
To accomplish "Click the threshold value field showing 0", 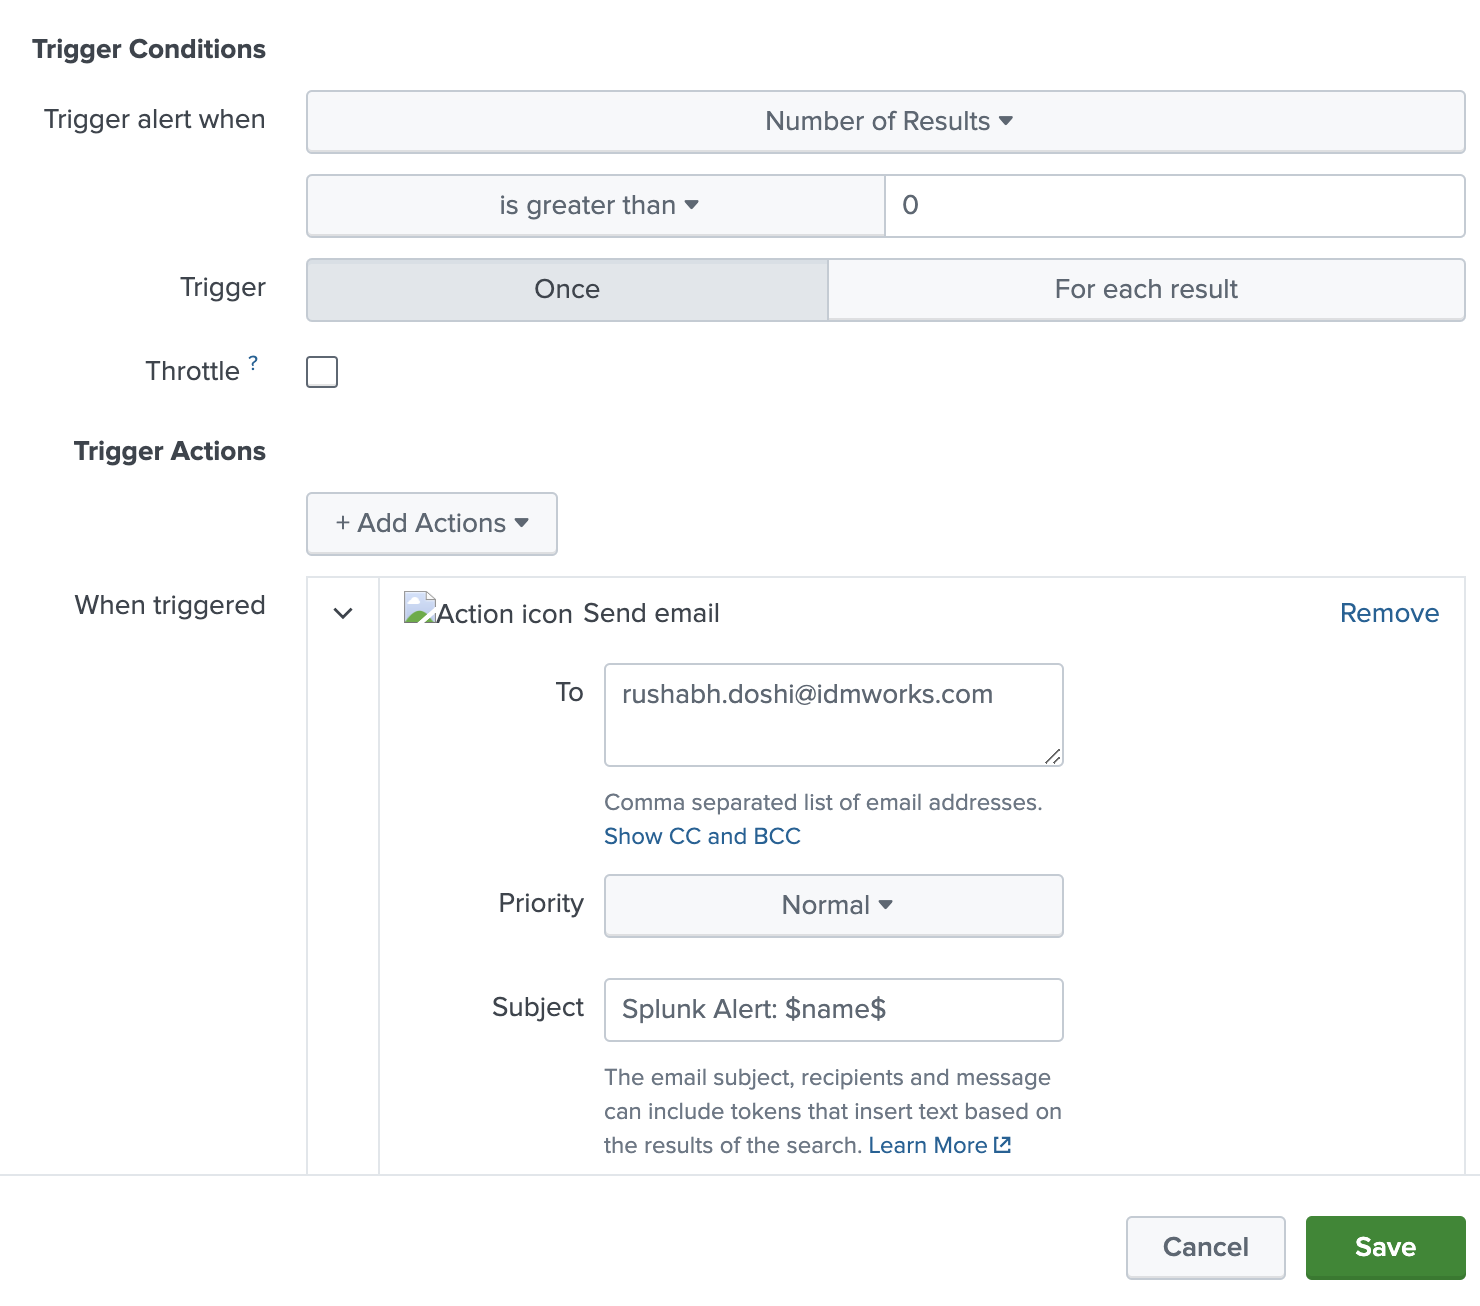I will (x=1175, y=206).
